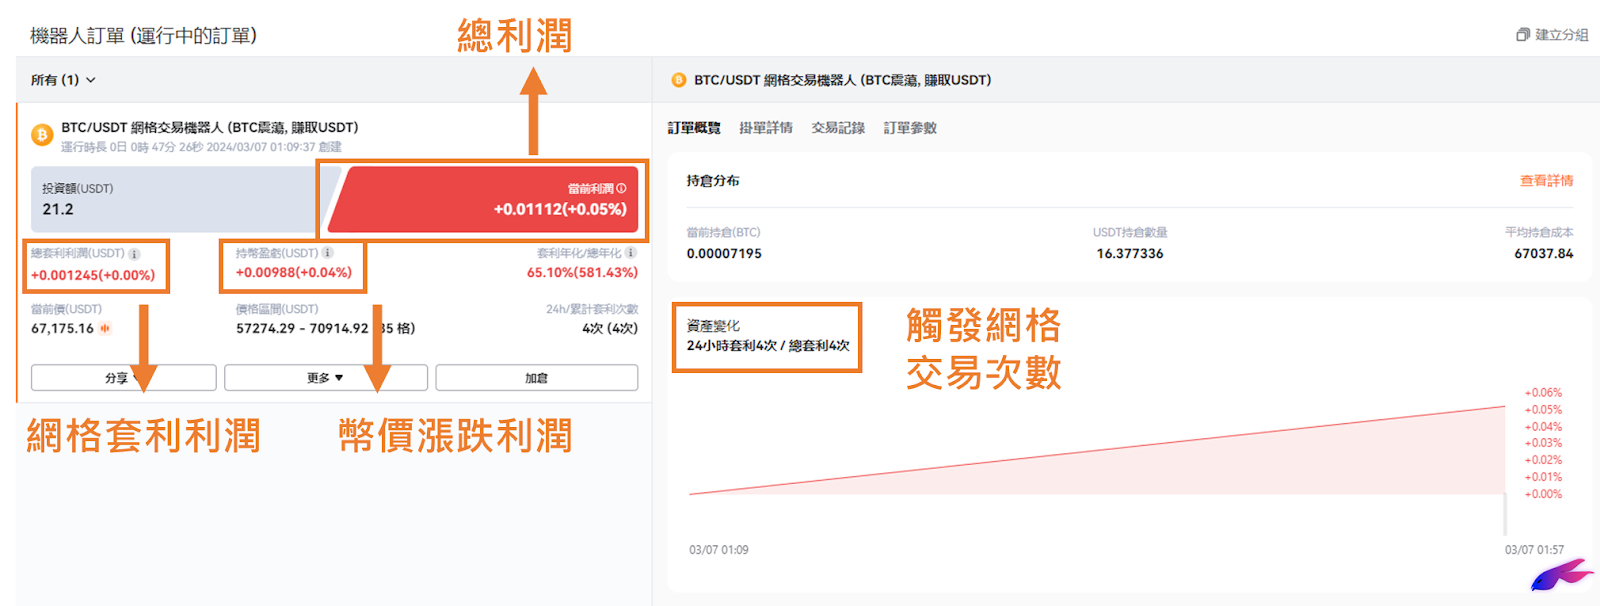
Task: Click the BTC/USDT 網格交易機器人 order title
Action: (x=210, y=128)
